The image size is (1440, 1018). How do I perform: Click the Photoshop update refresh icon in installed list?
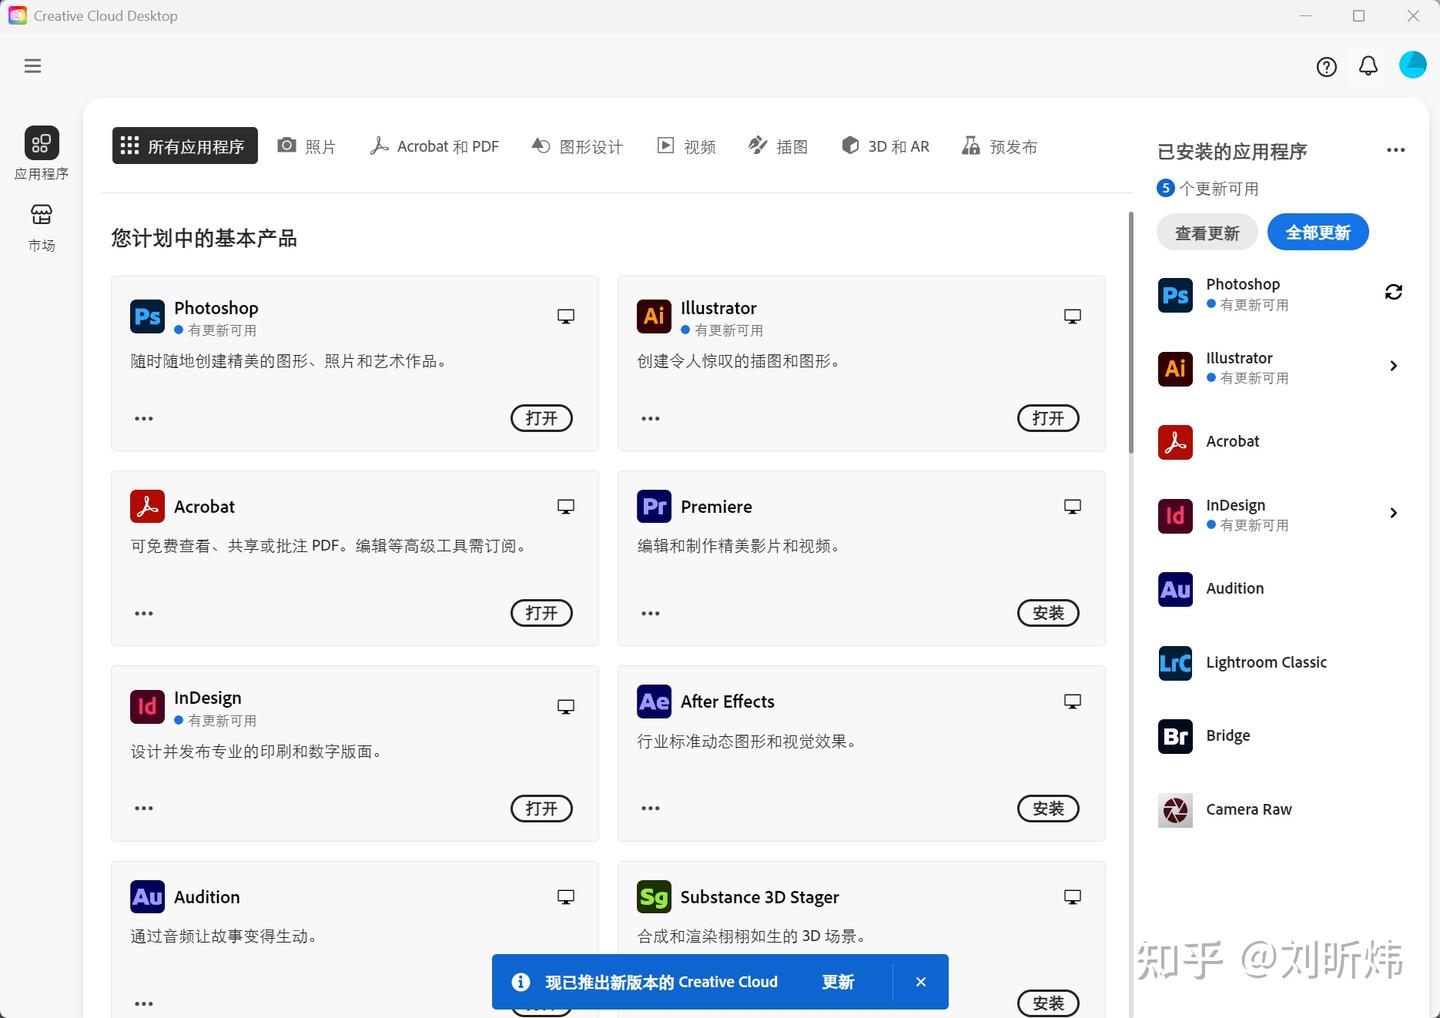pyautogui.click(x=1393, y=292)
